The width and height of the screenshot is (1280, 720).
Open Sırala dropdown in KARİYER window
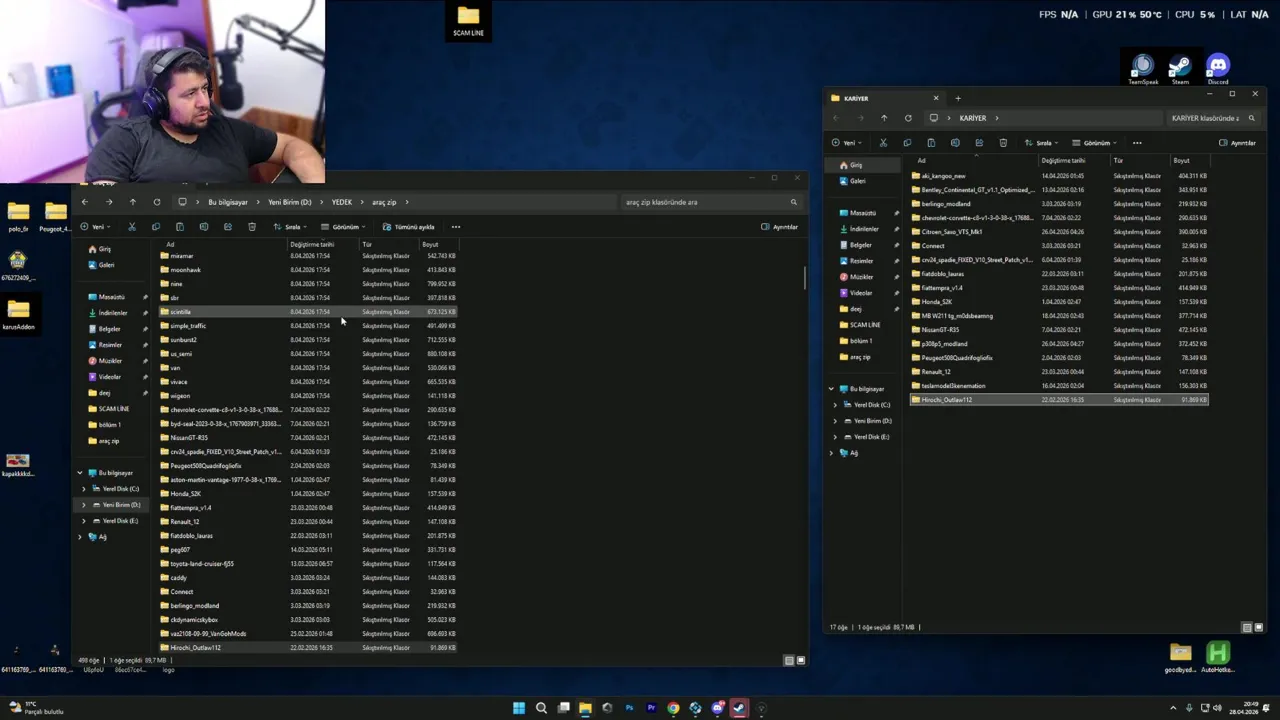tap(1041, 143)
